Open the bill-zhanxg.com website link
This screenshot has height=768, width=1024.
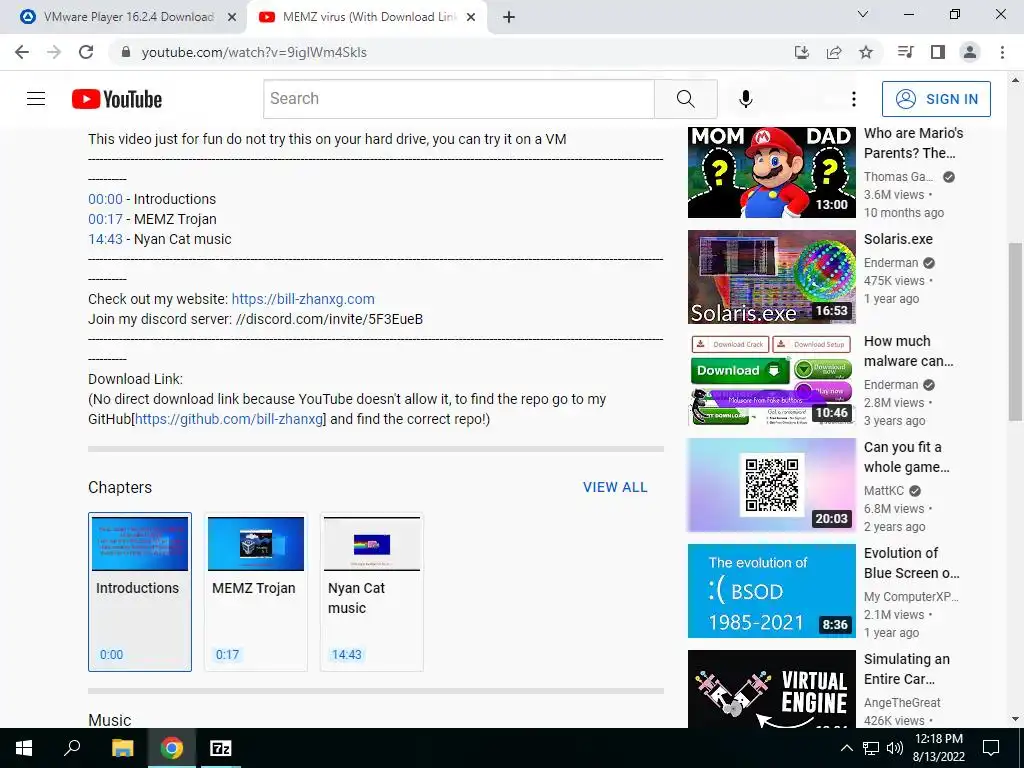303,299
